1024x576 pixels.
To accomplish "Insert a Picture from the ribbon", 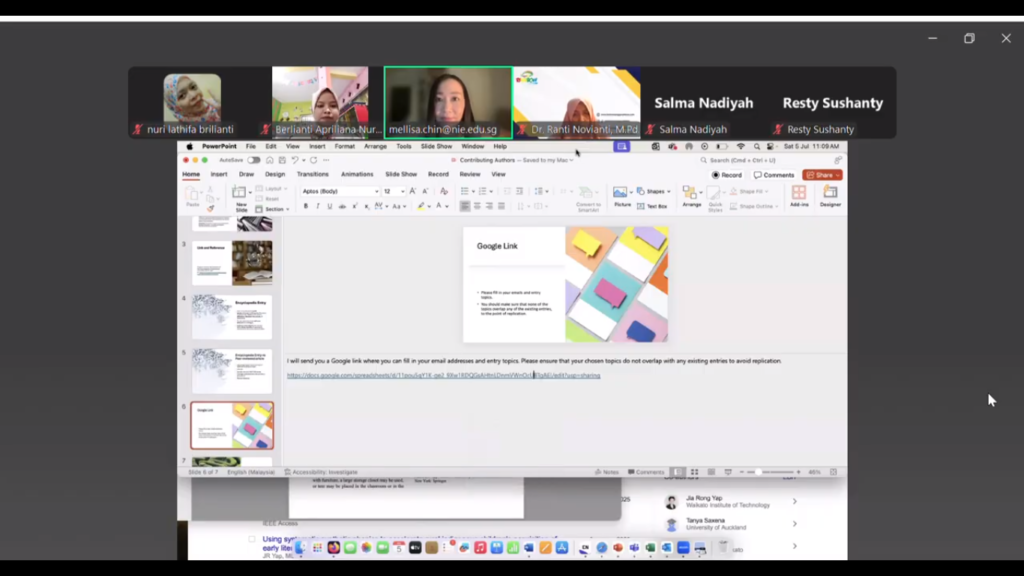I will coord(622,195).
